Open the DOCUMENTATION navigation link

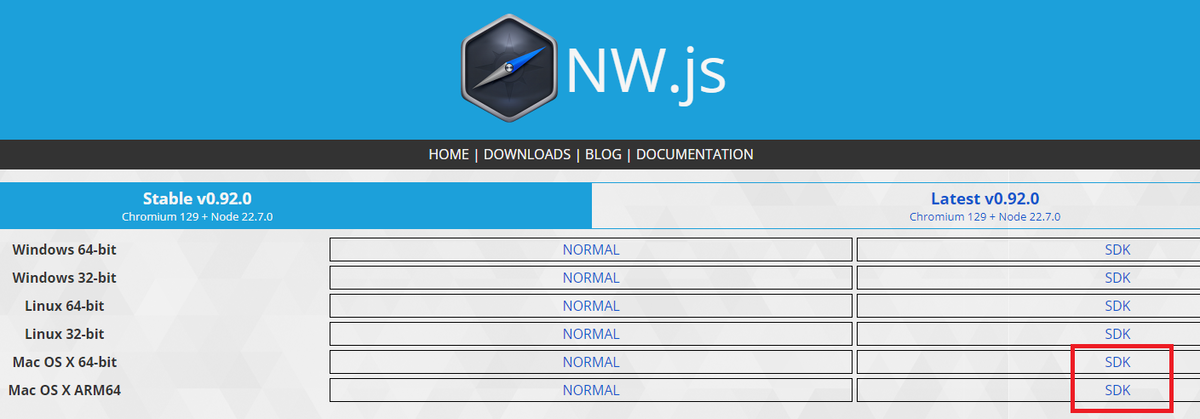(695, 155)
